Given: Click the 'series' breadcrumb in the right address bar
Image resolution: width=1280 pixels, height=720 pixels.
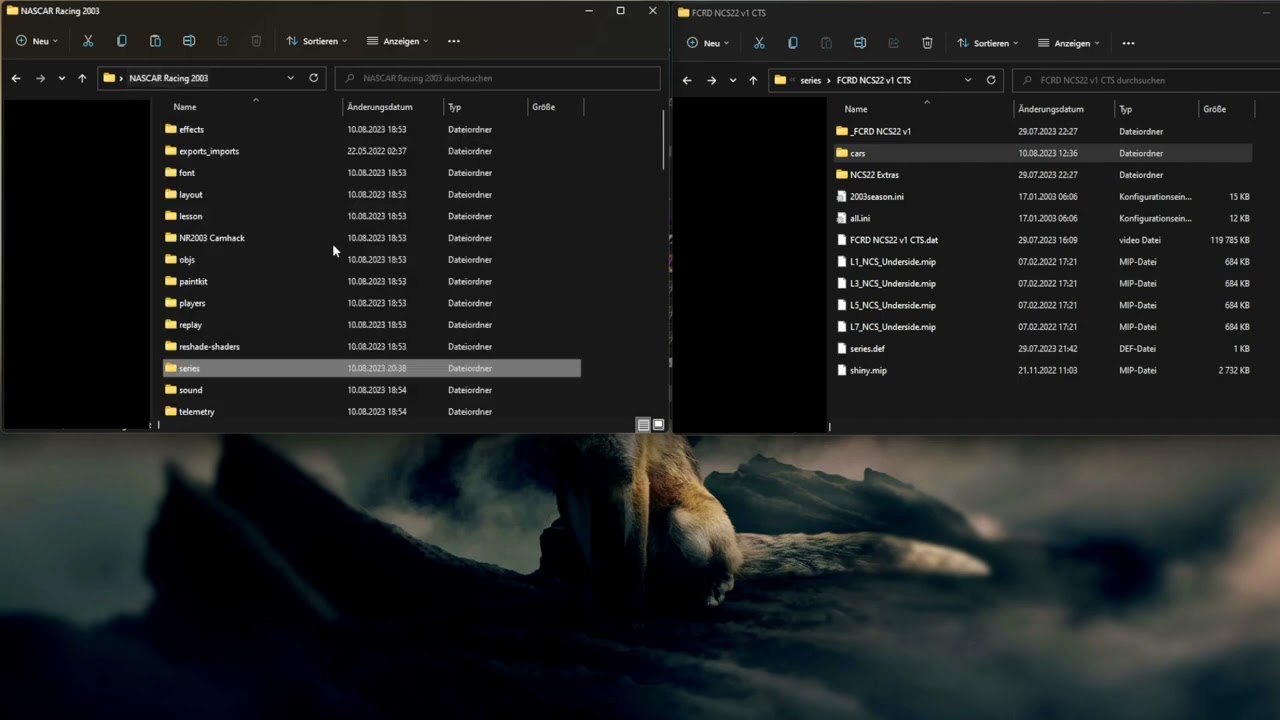Looking at the screenshot, I should [811, 80].
